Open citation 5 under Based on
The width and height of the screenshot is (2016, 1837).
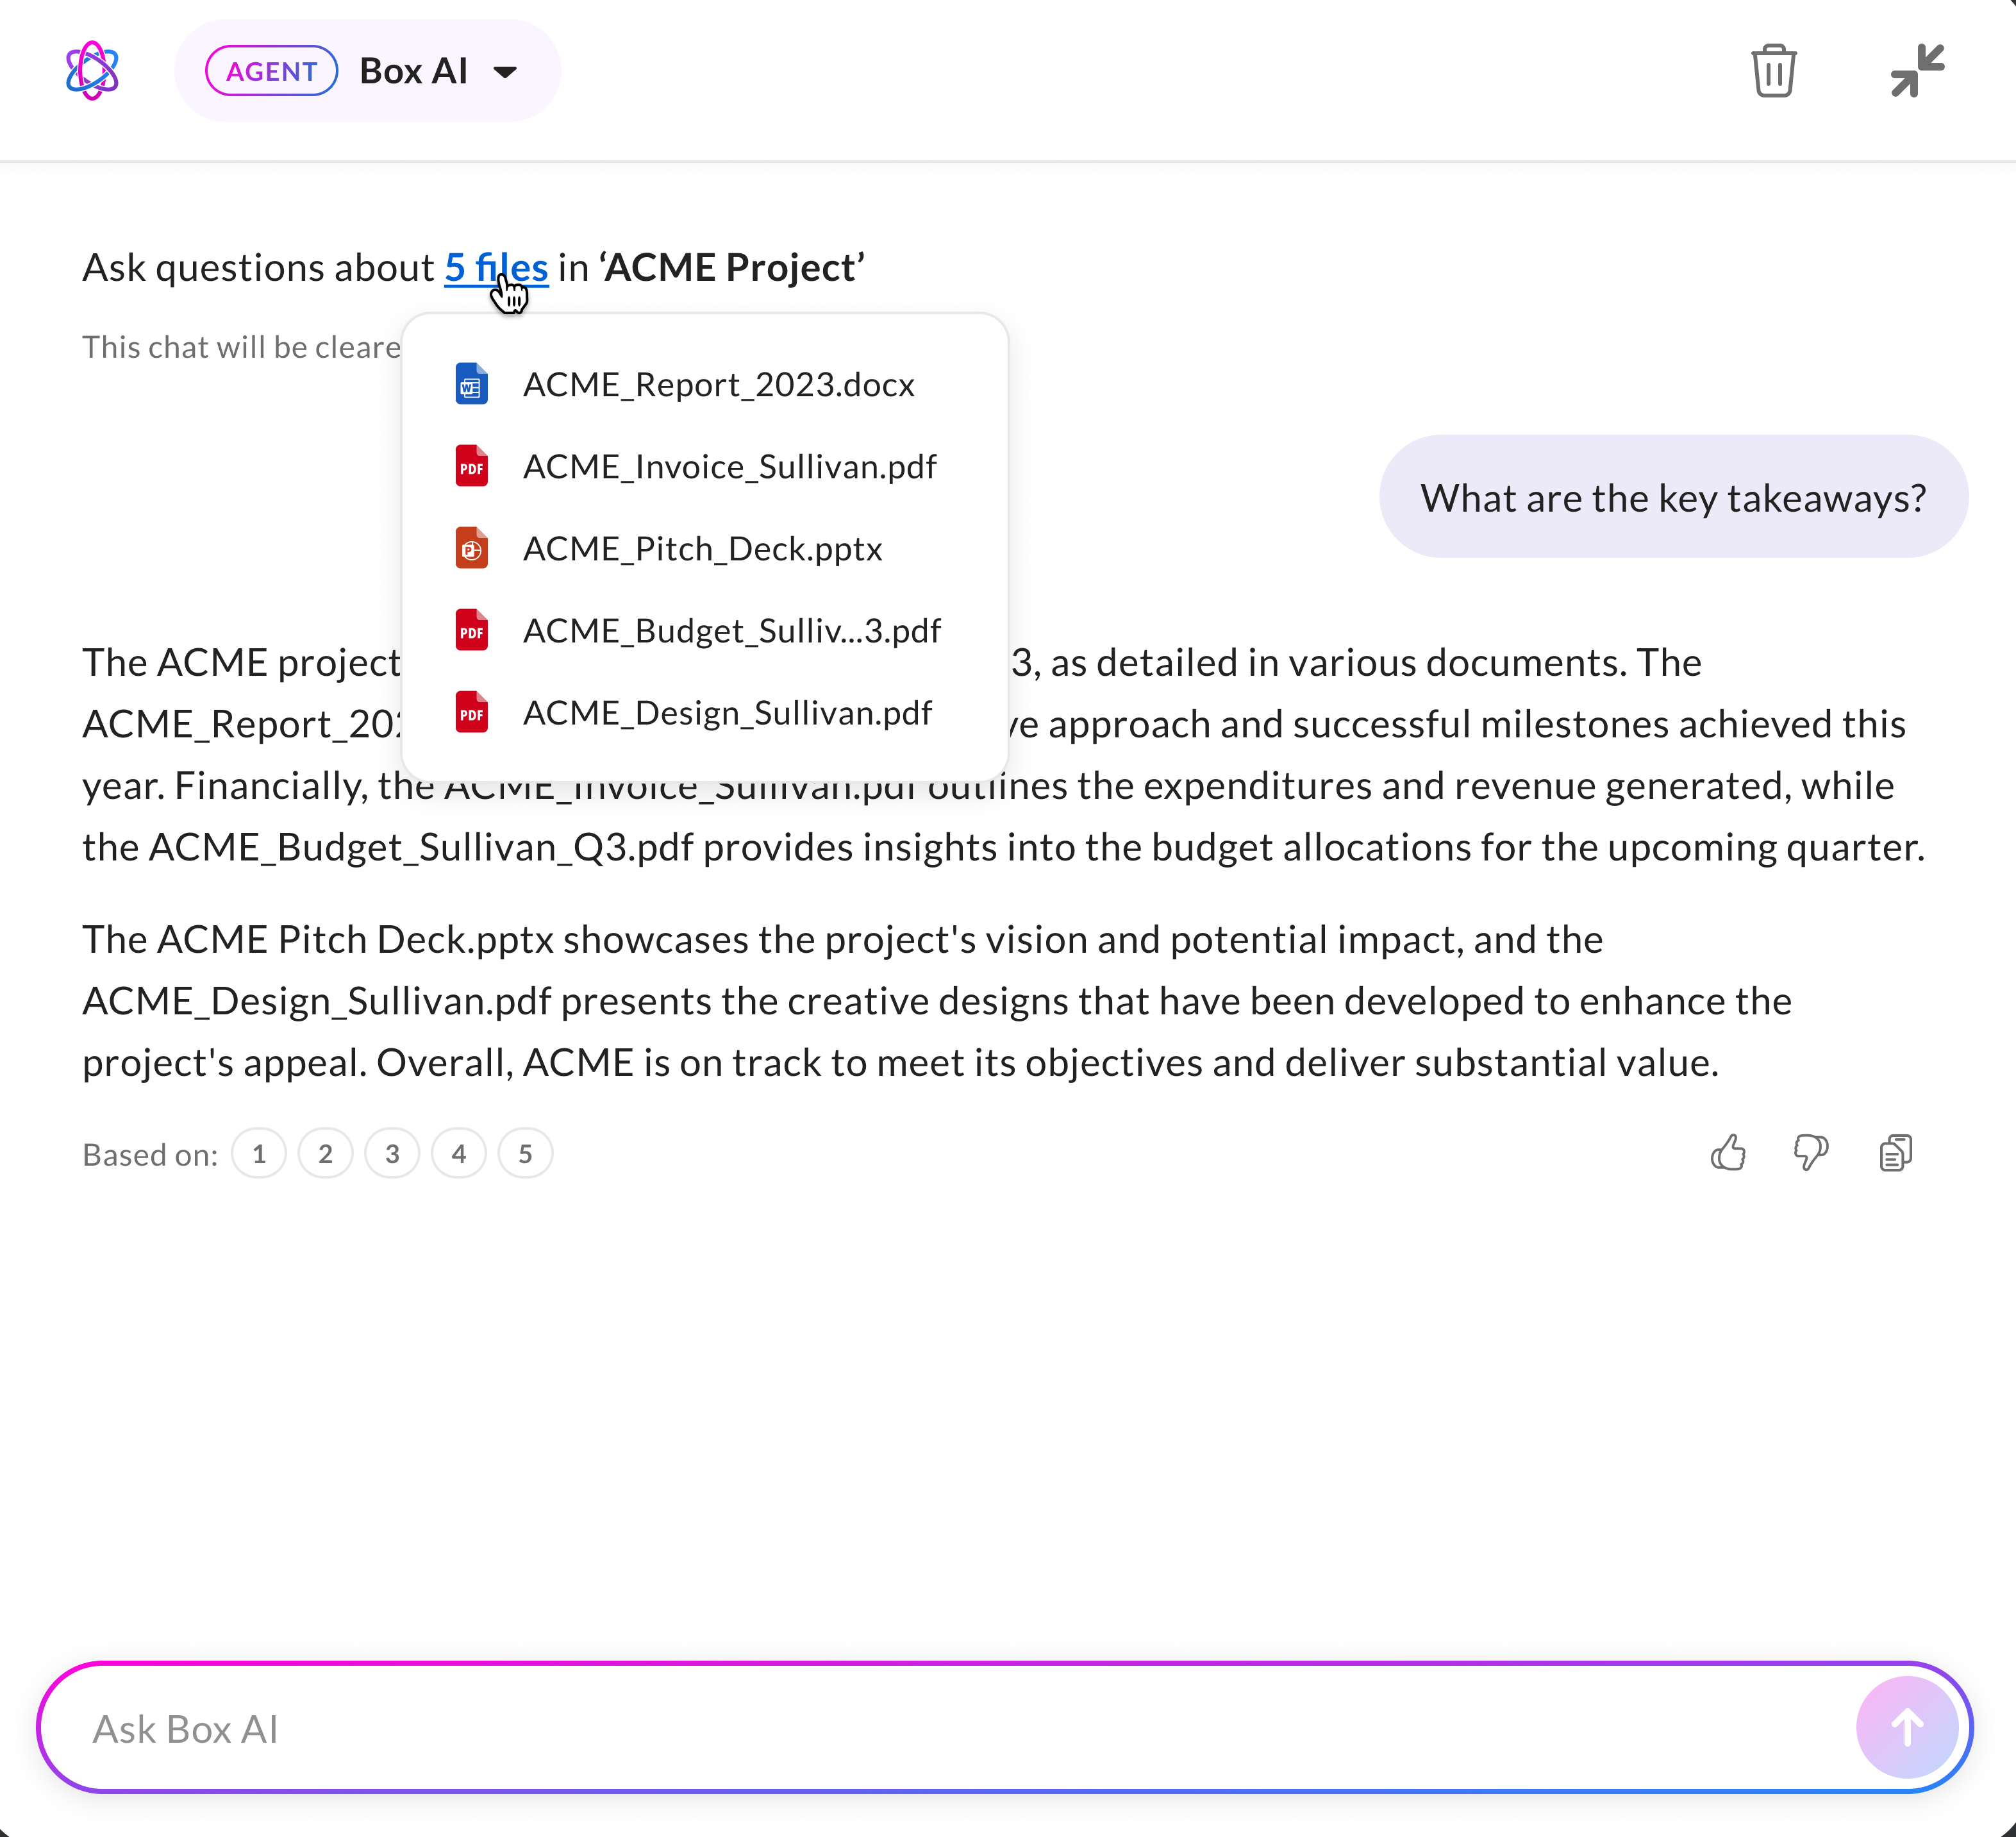(525, 1154)
